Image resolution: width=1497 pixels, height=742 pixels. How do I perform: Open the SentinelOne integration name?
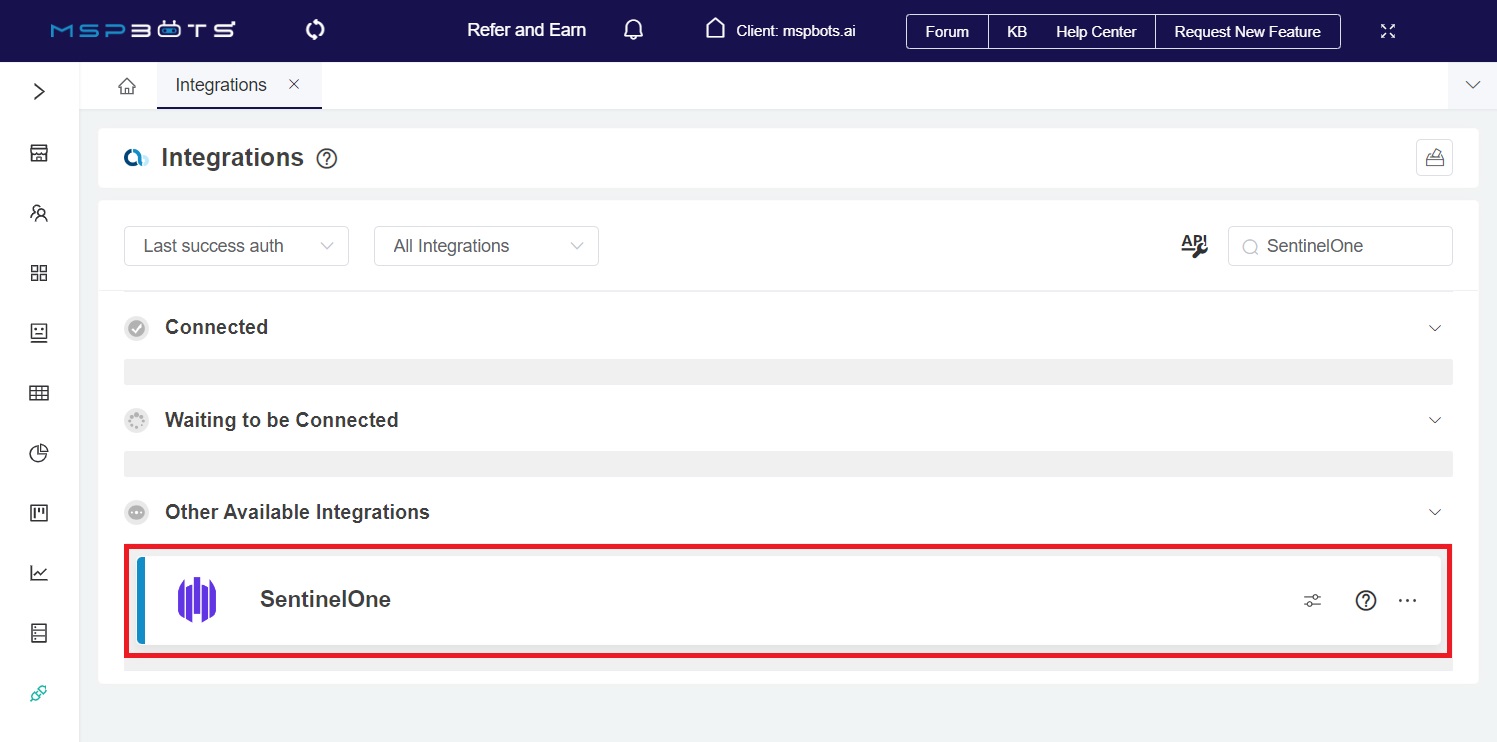click(x=325, y=599)
